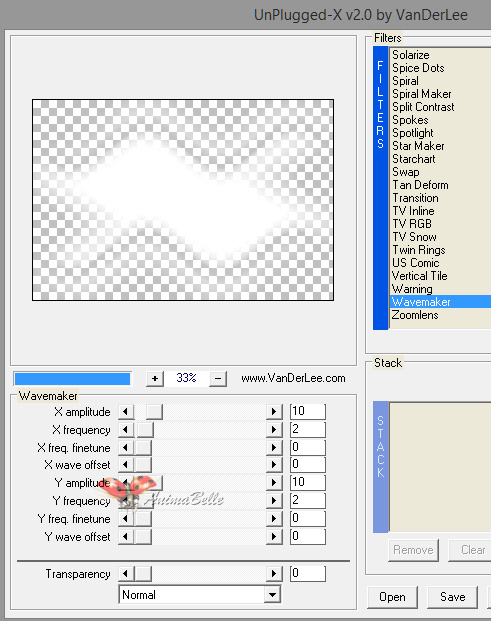The height and width of the screenshot is (621, 491).
Task: Click the Y wave offset value field
Action: pyautogui.click(x=308, y=536)
